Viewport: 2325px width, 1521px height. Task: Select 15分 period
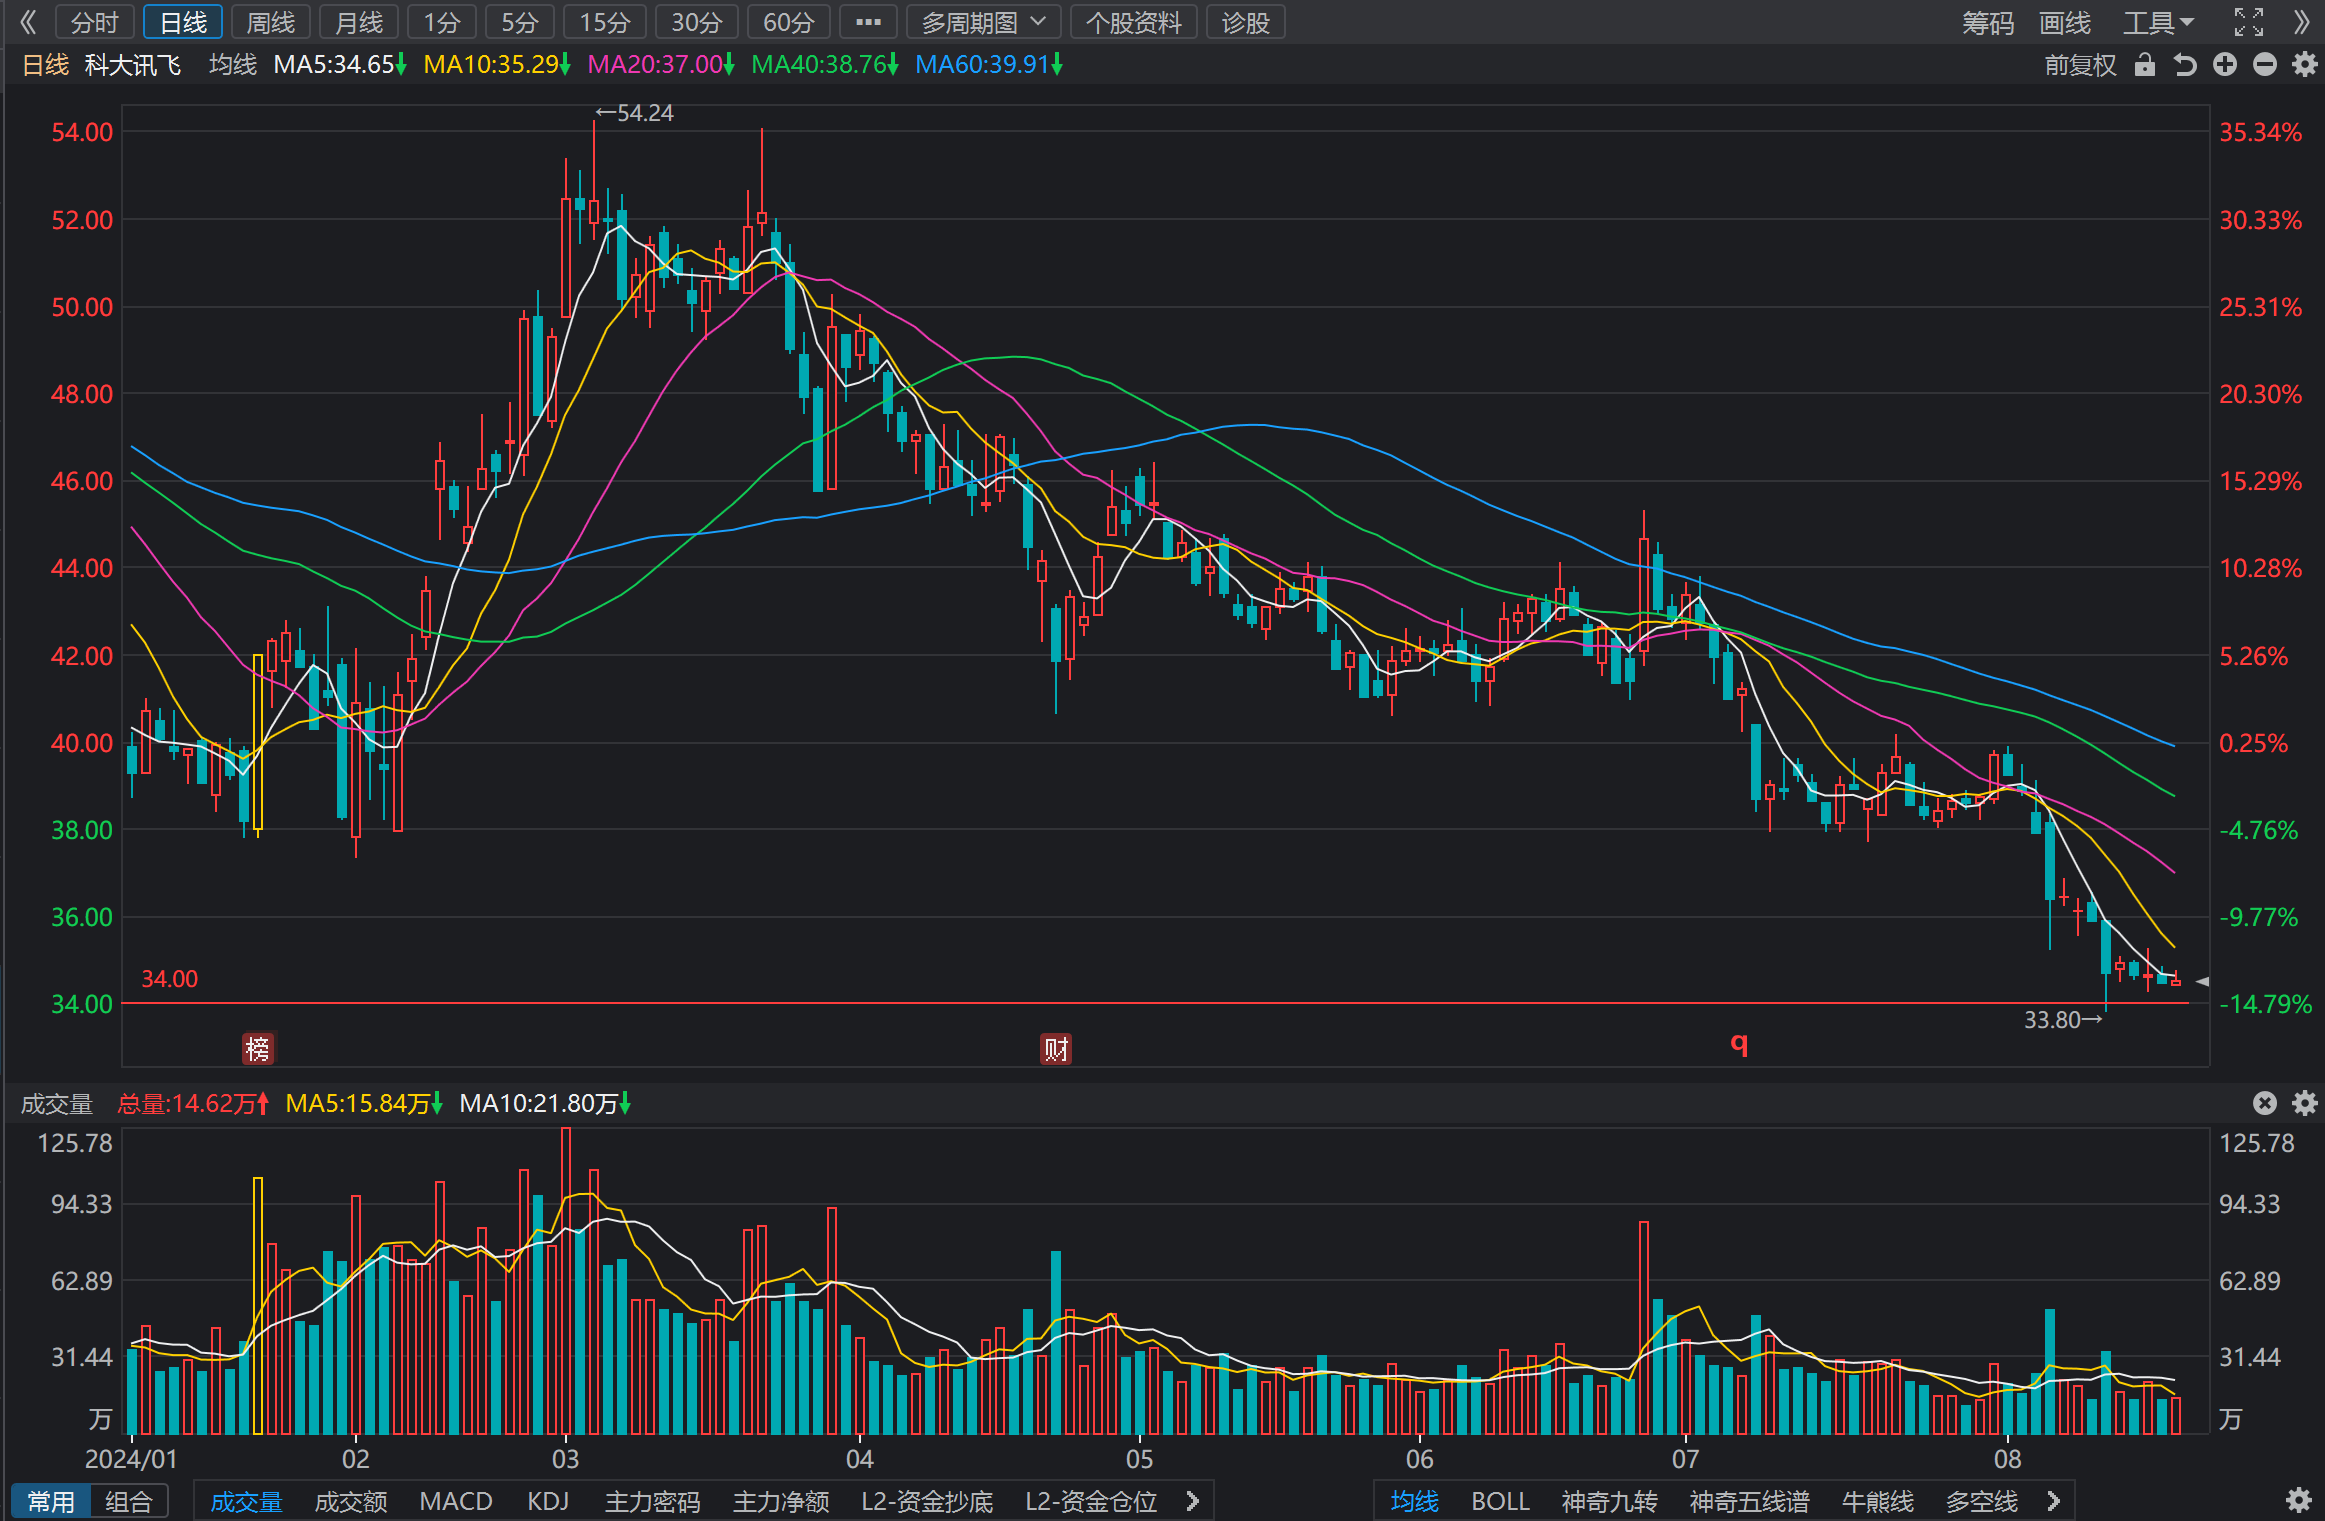coord(605,22)
